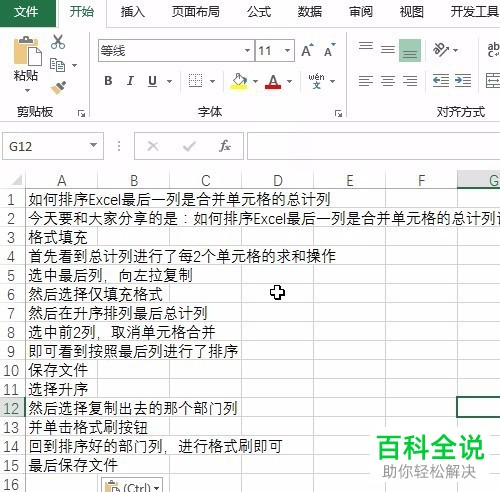
Task: Switch to the 开始 Home tab
Action: [82, 12]
